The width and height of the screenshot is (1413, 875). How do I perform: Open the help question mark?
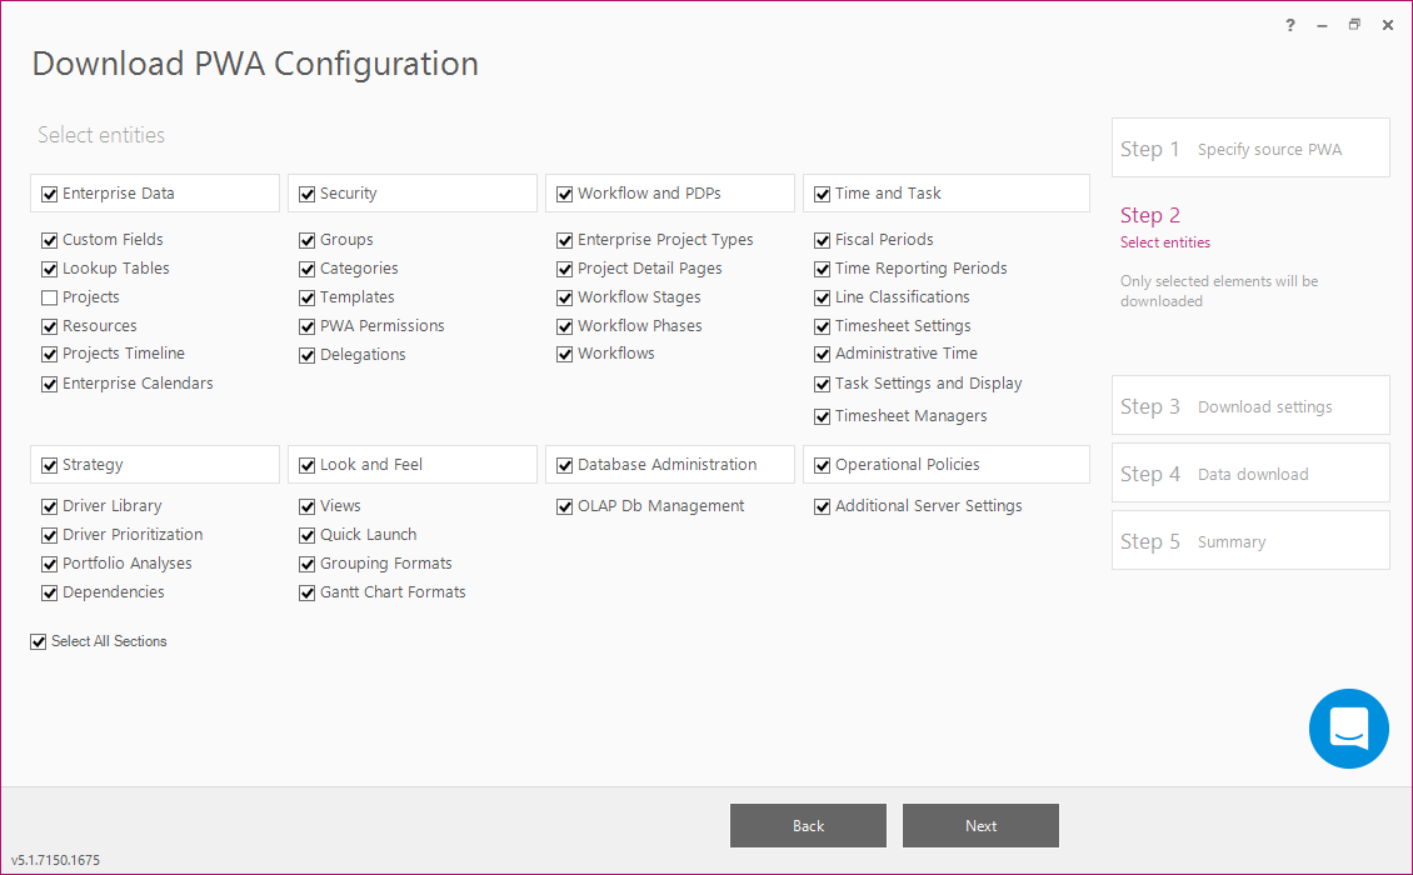[1290, 25]
